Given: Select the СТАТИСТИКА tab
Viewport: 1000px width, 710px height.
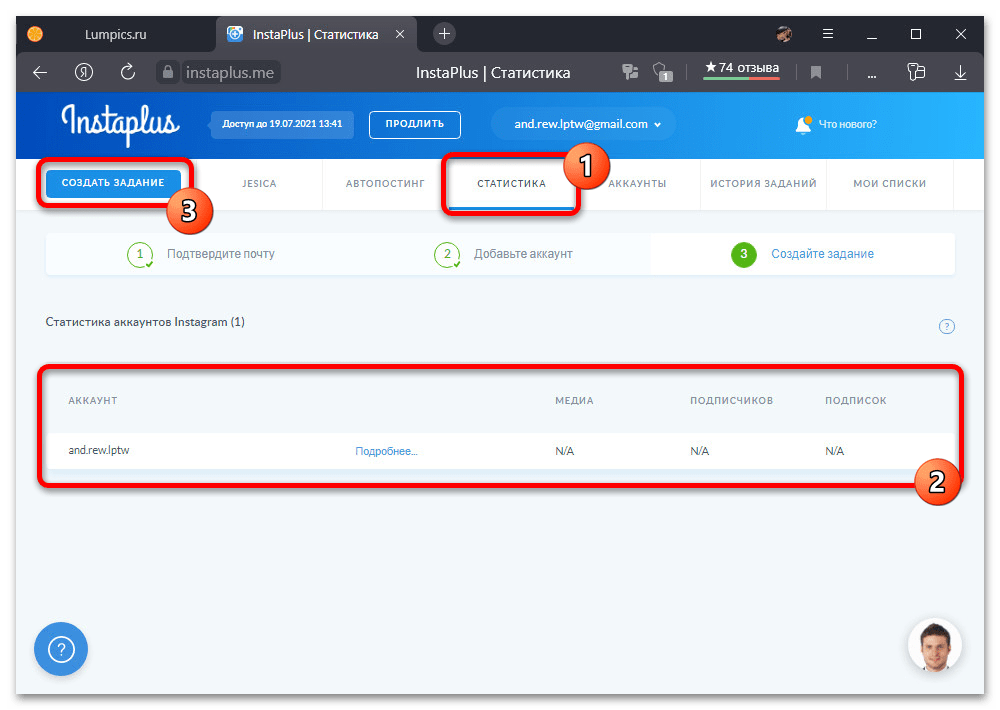Looking at the screenshot, I should click(511, 184).
